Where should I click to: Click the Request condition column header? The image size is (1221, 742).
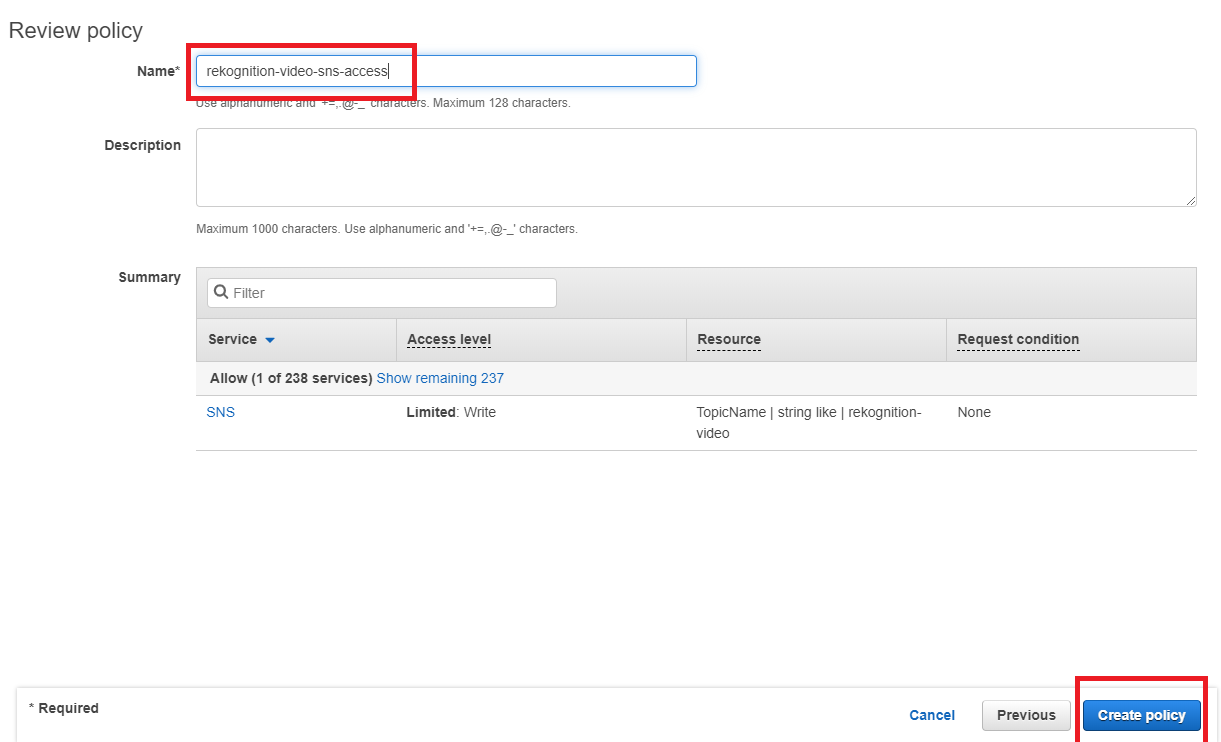1018,339
